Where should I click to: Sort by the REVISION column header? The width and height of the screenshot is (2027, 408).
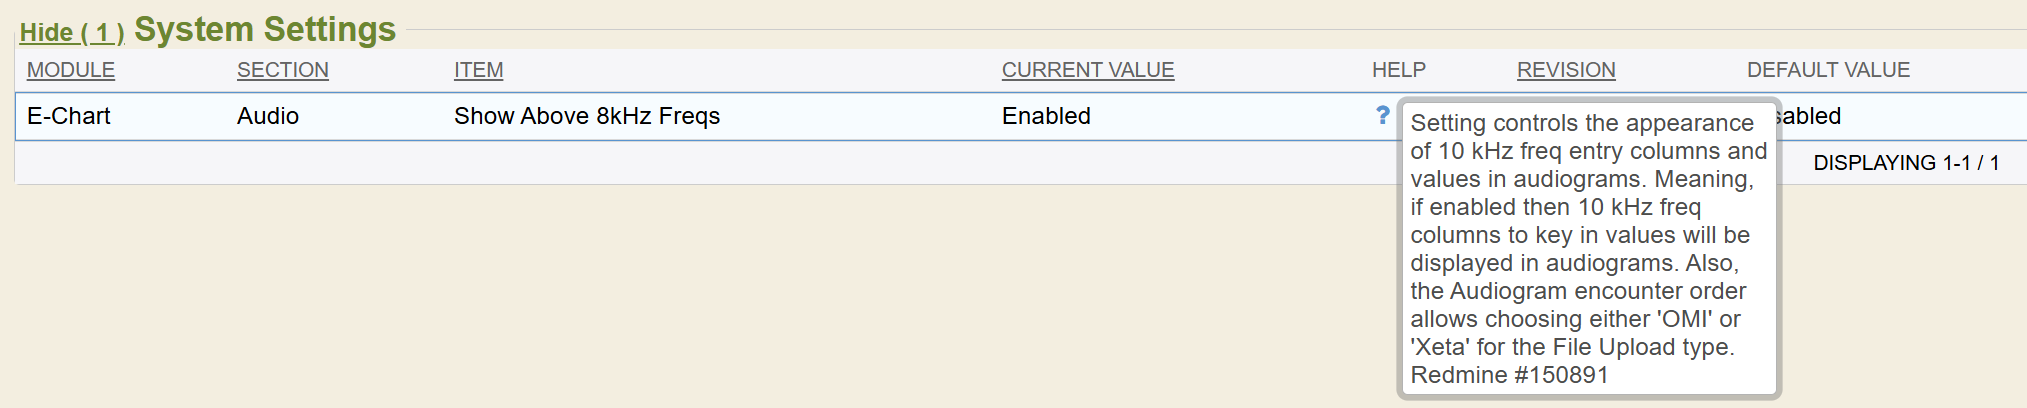[1566, 70]
